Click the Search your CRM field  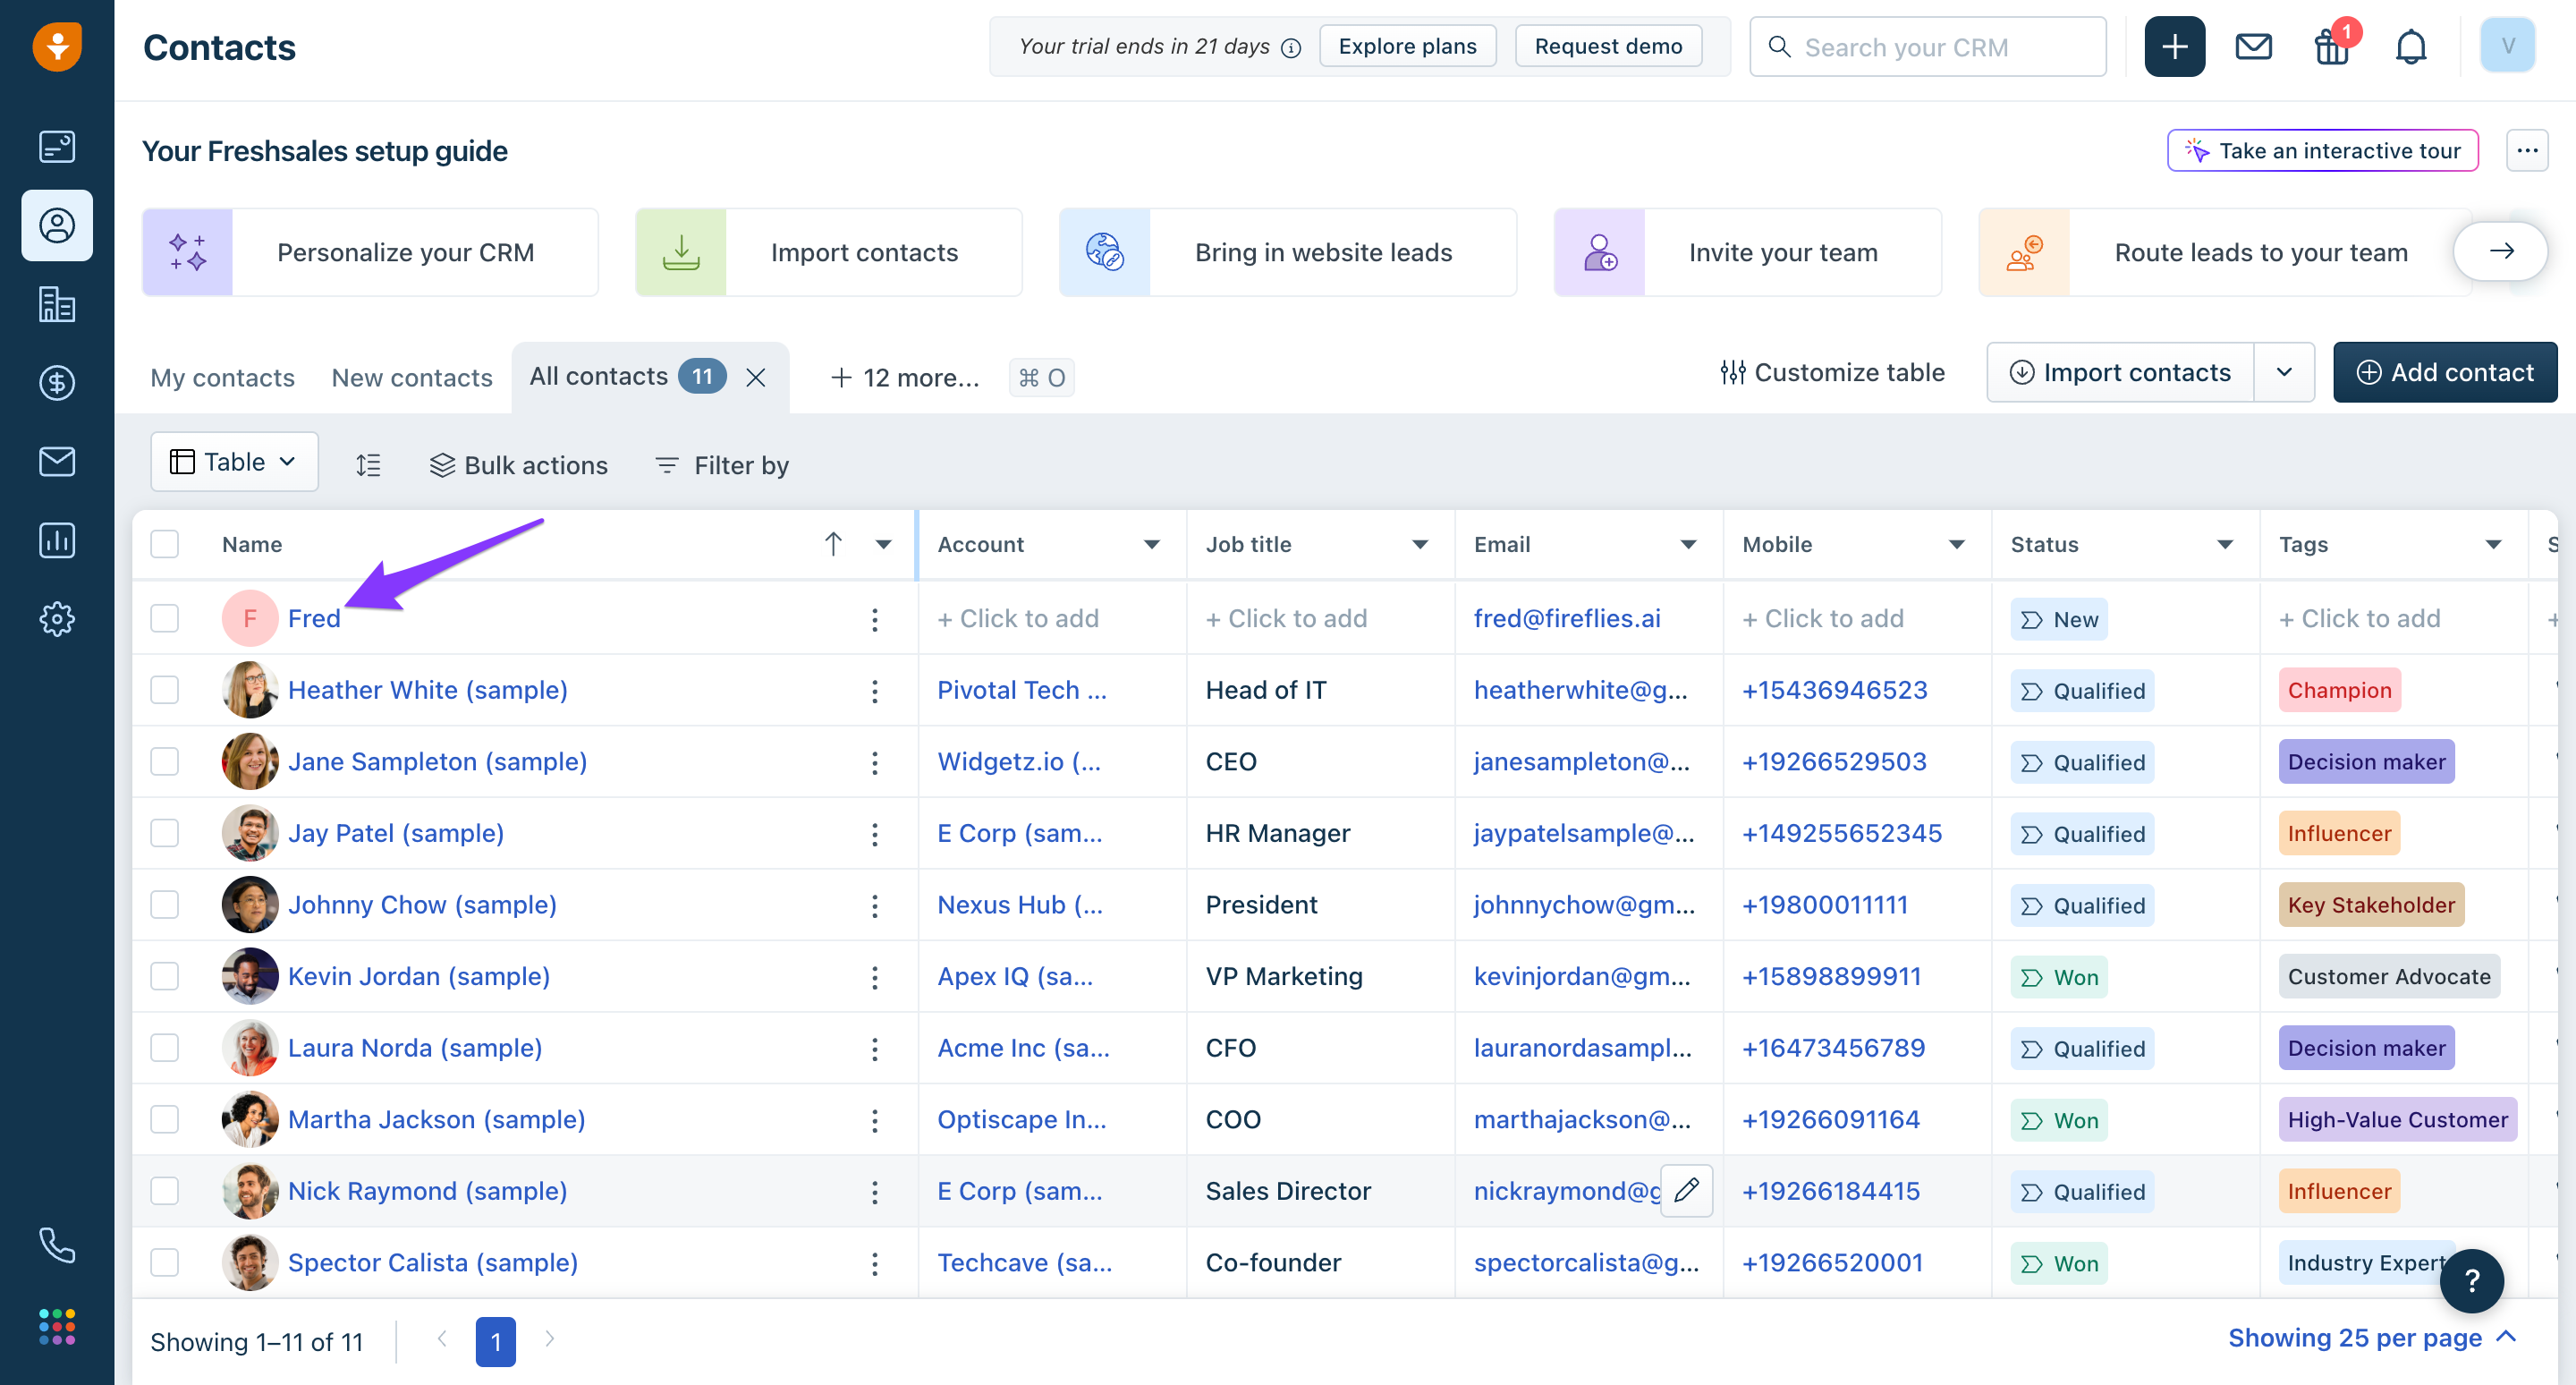pos(1927,46)
